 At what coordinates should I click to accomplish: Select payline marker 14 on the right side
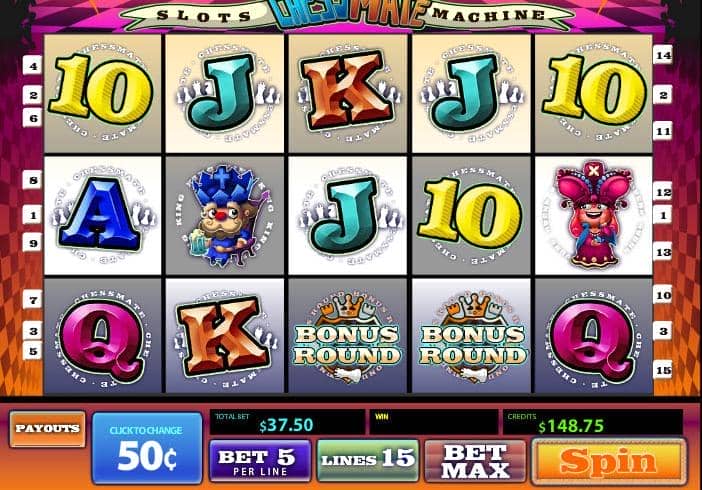point(663,55)
